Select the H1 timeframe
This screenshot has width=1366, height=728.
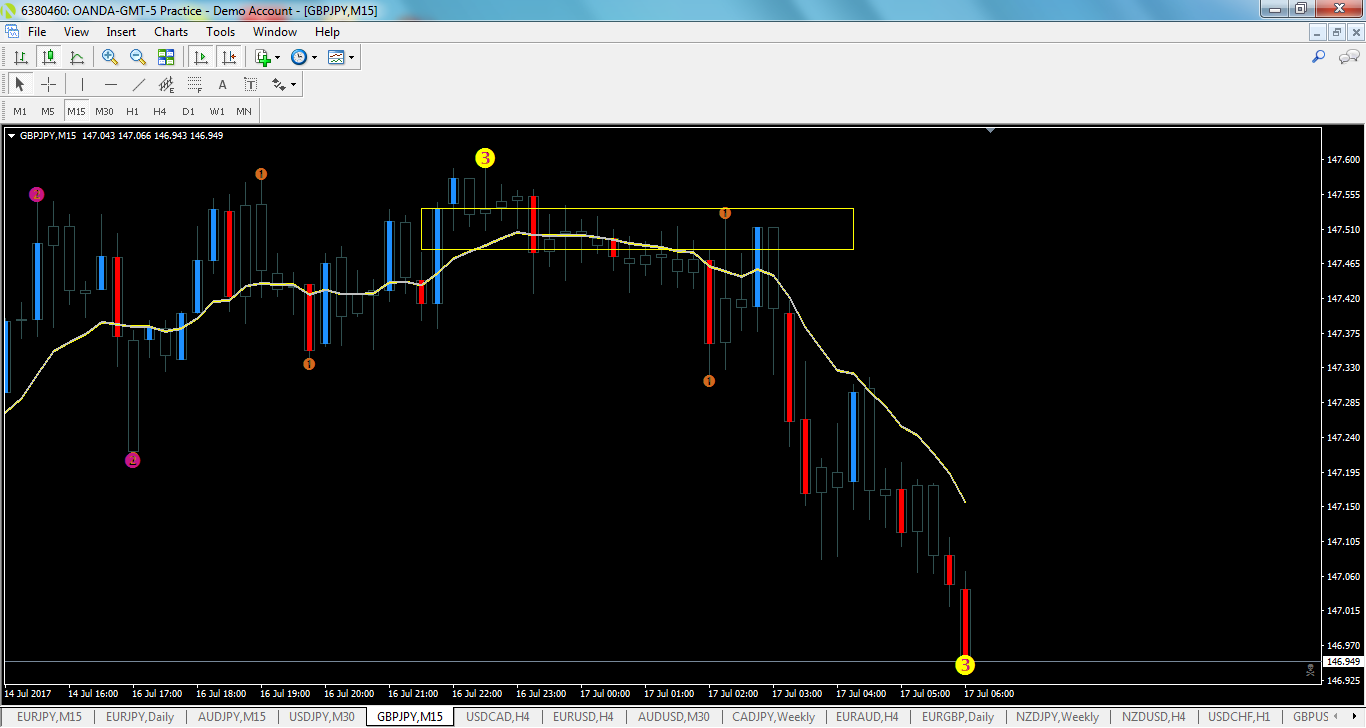coord(131,111)
